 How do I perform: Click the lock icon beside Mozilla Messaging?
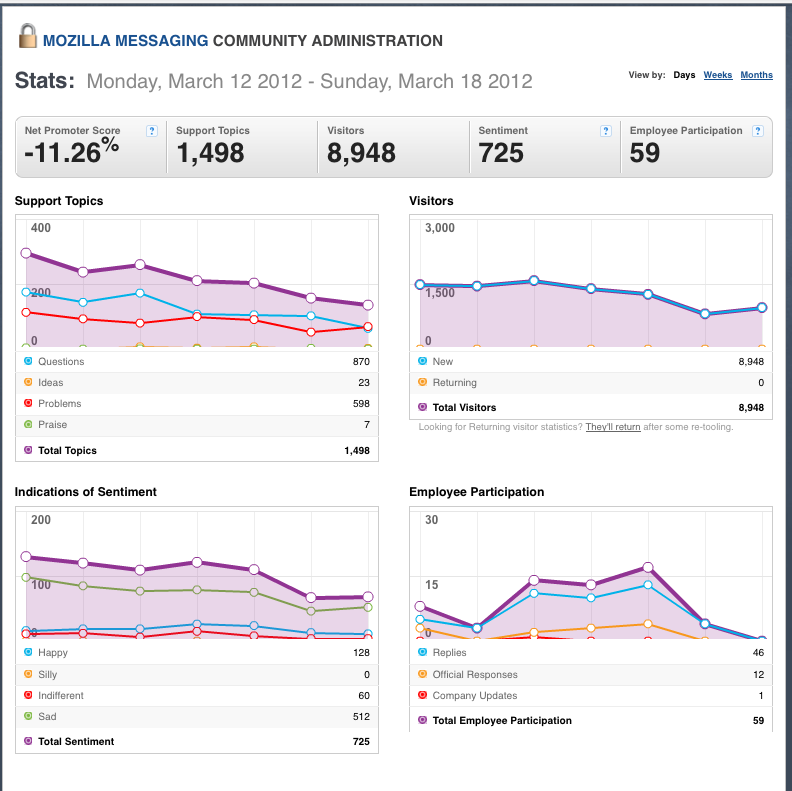click(x=27, y=36)
